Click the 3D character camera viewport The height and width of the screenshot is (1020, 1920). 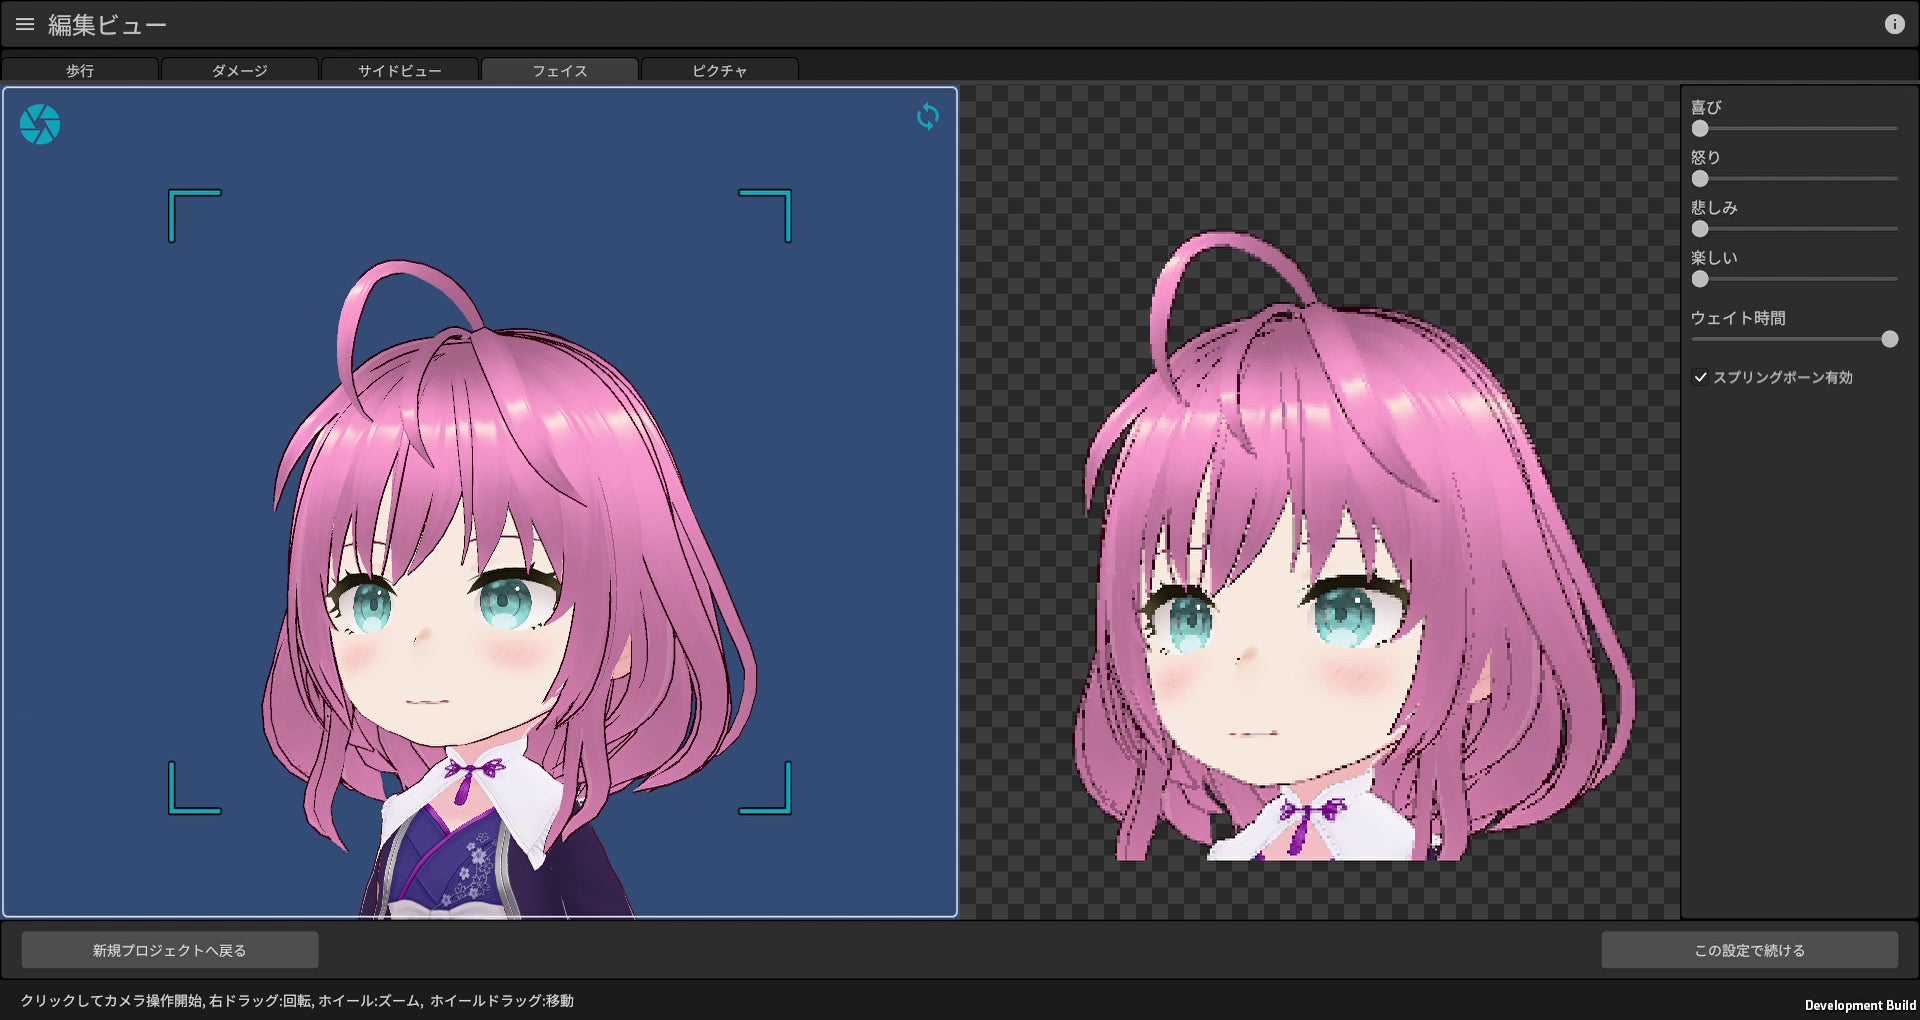point(480,502)
